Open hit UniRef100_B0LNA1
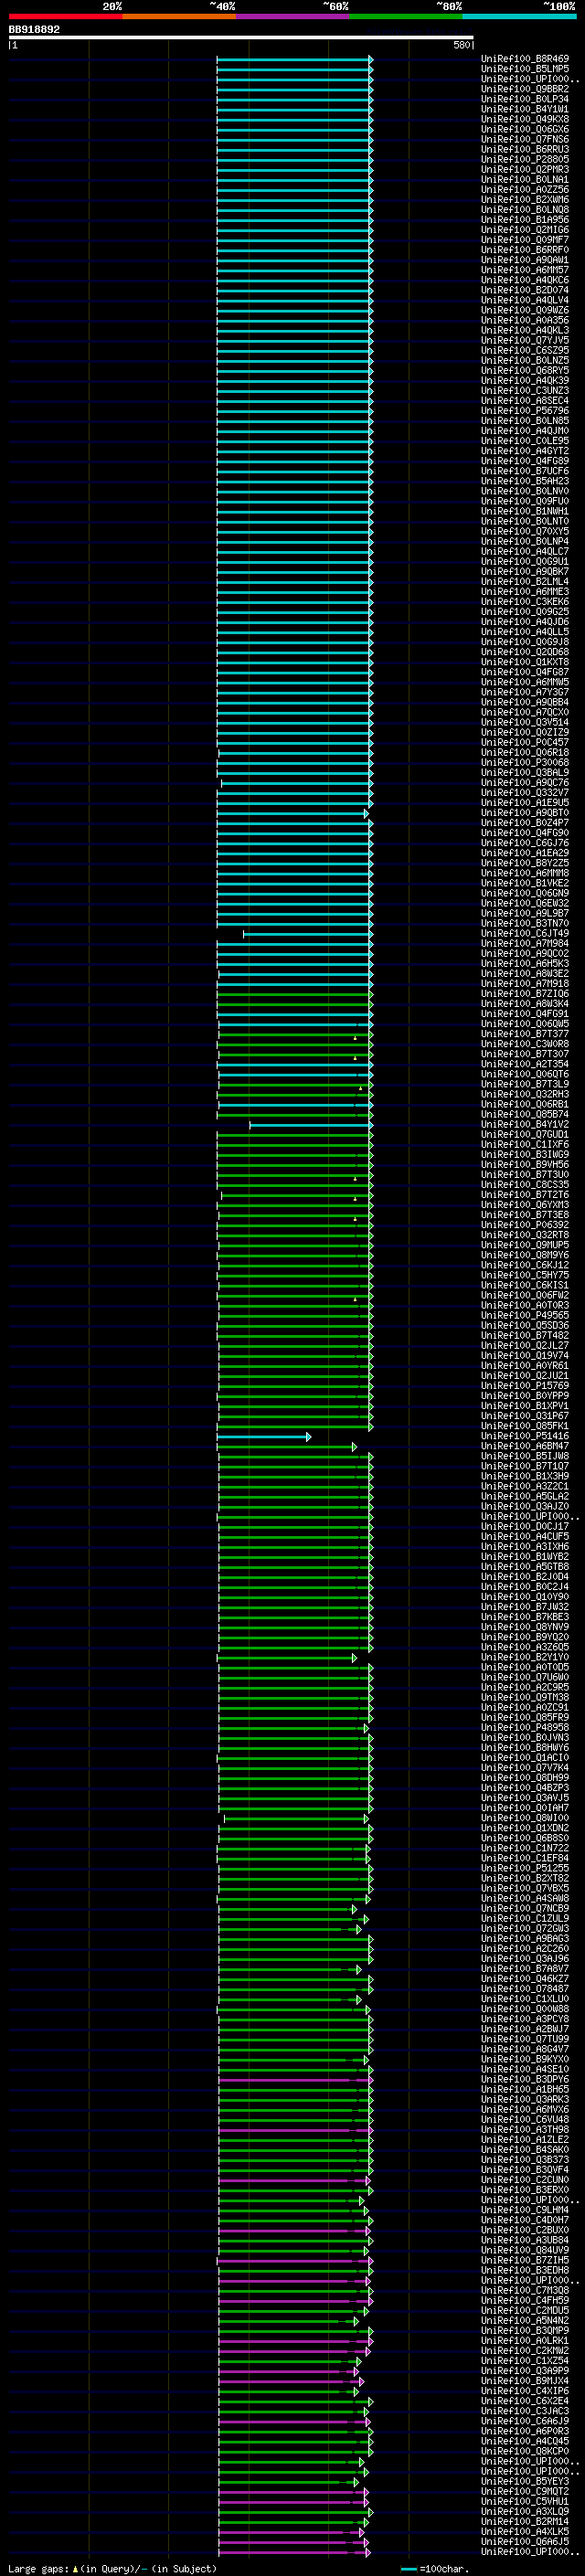 point(525,179)
